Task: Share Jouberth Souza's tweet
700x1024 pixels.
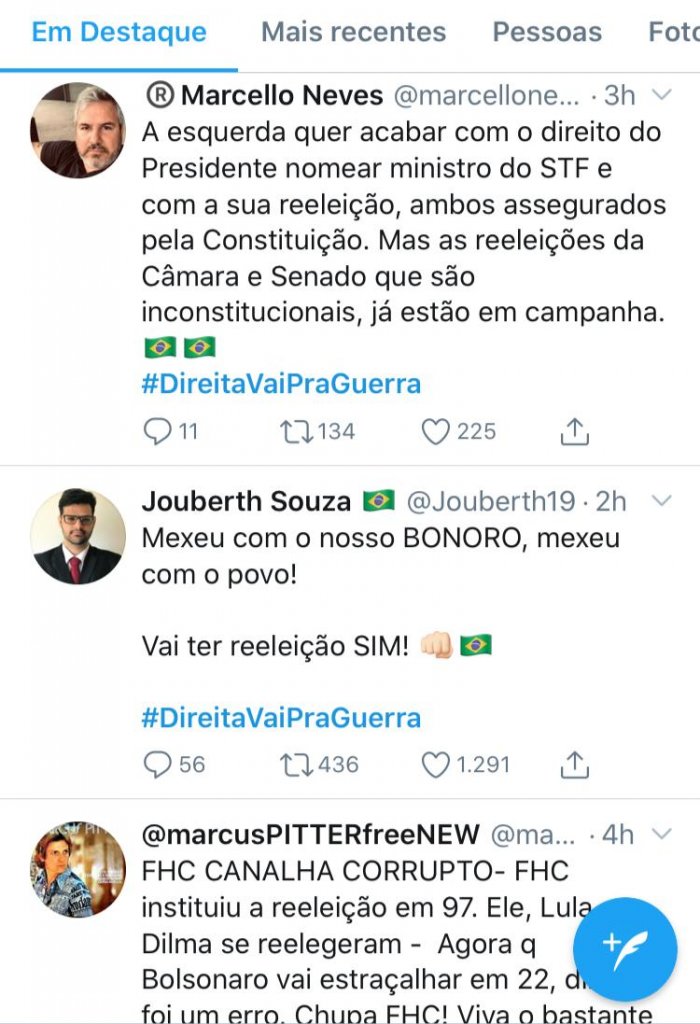Action: (574, 765)
